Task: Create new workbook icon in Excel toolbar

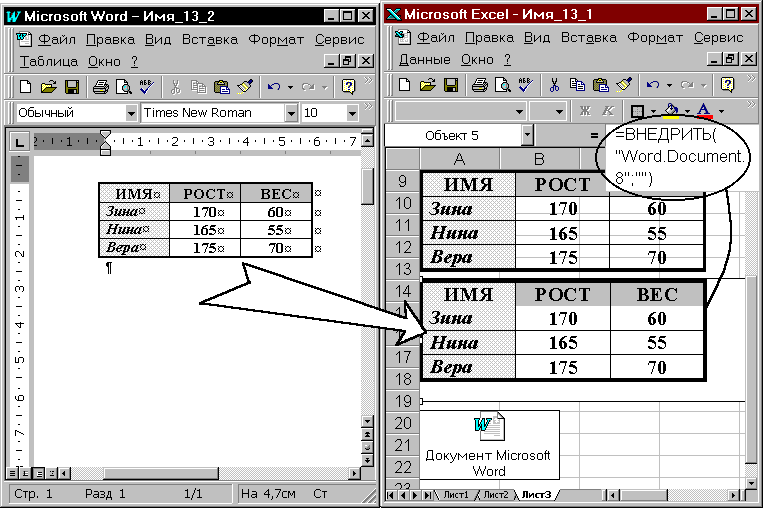Action: (x=404, y=85)
